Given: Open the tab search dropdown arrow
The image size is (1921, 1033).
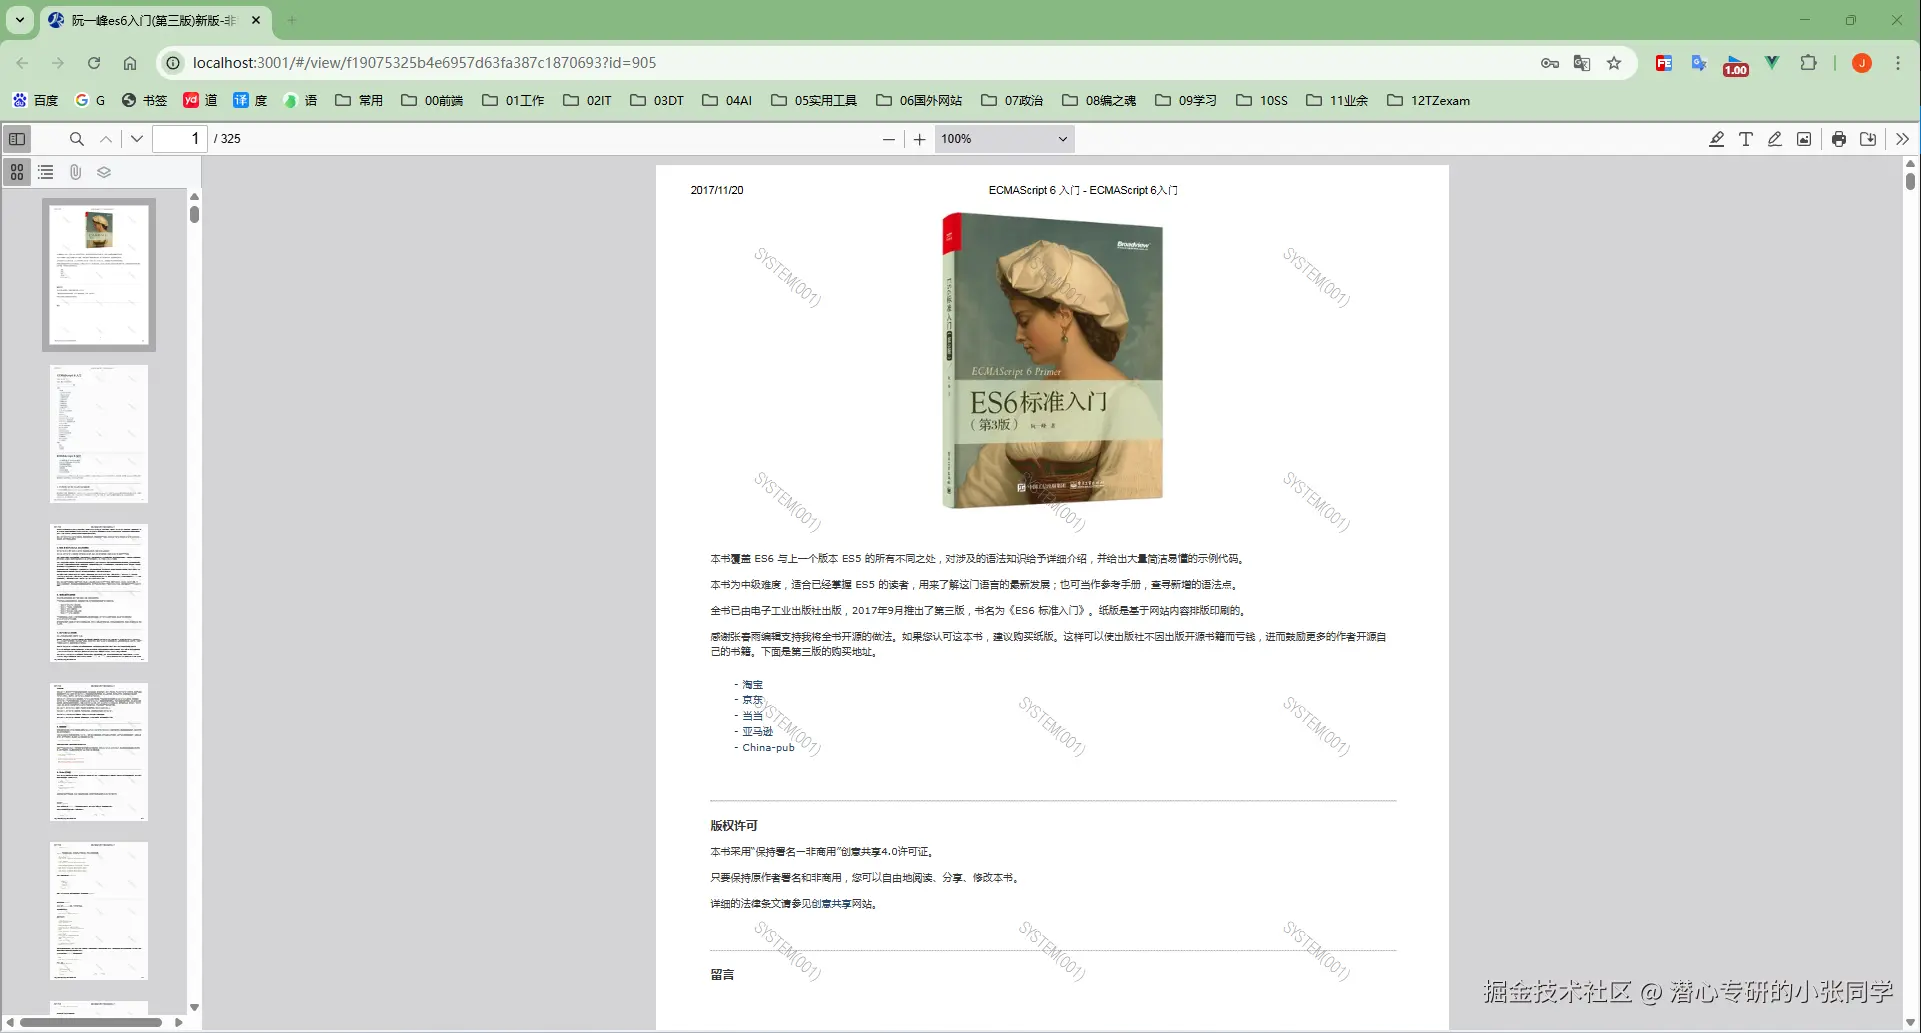Looking at the screenshot, I should click(x=19, y=20).
